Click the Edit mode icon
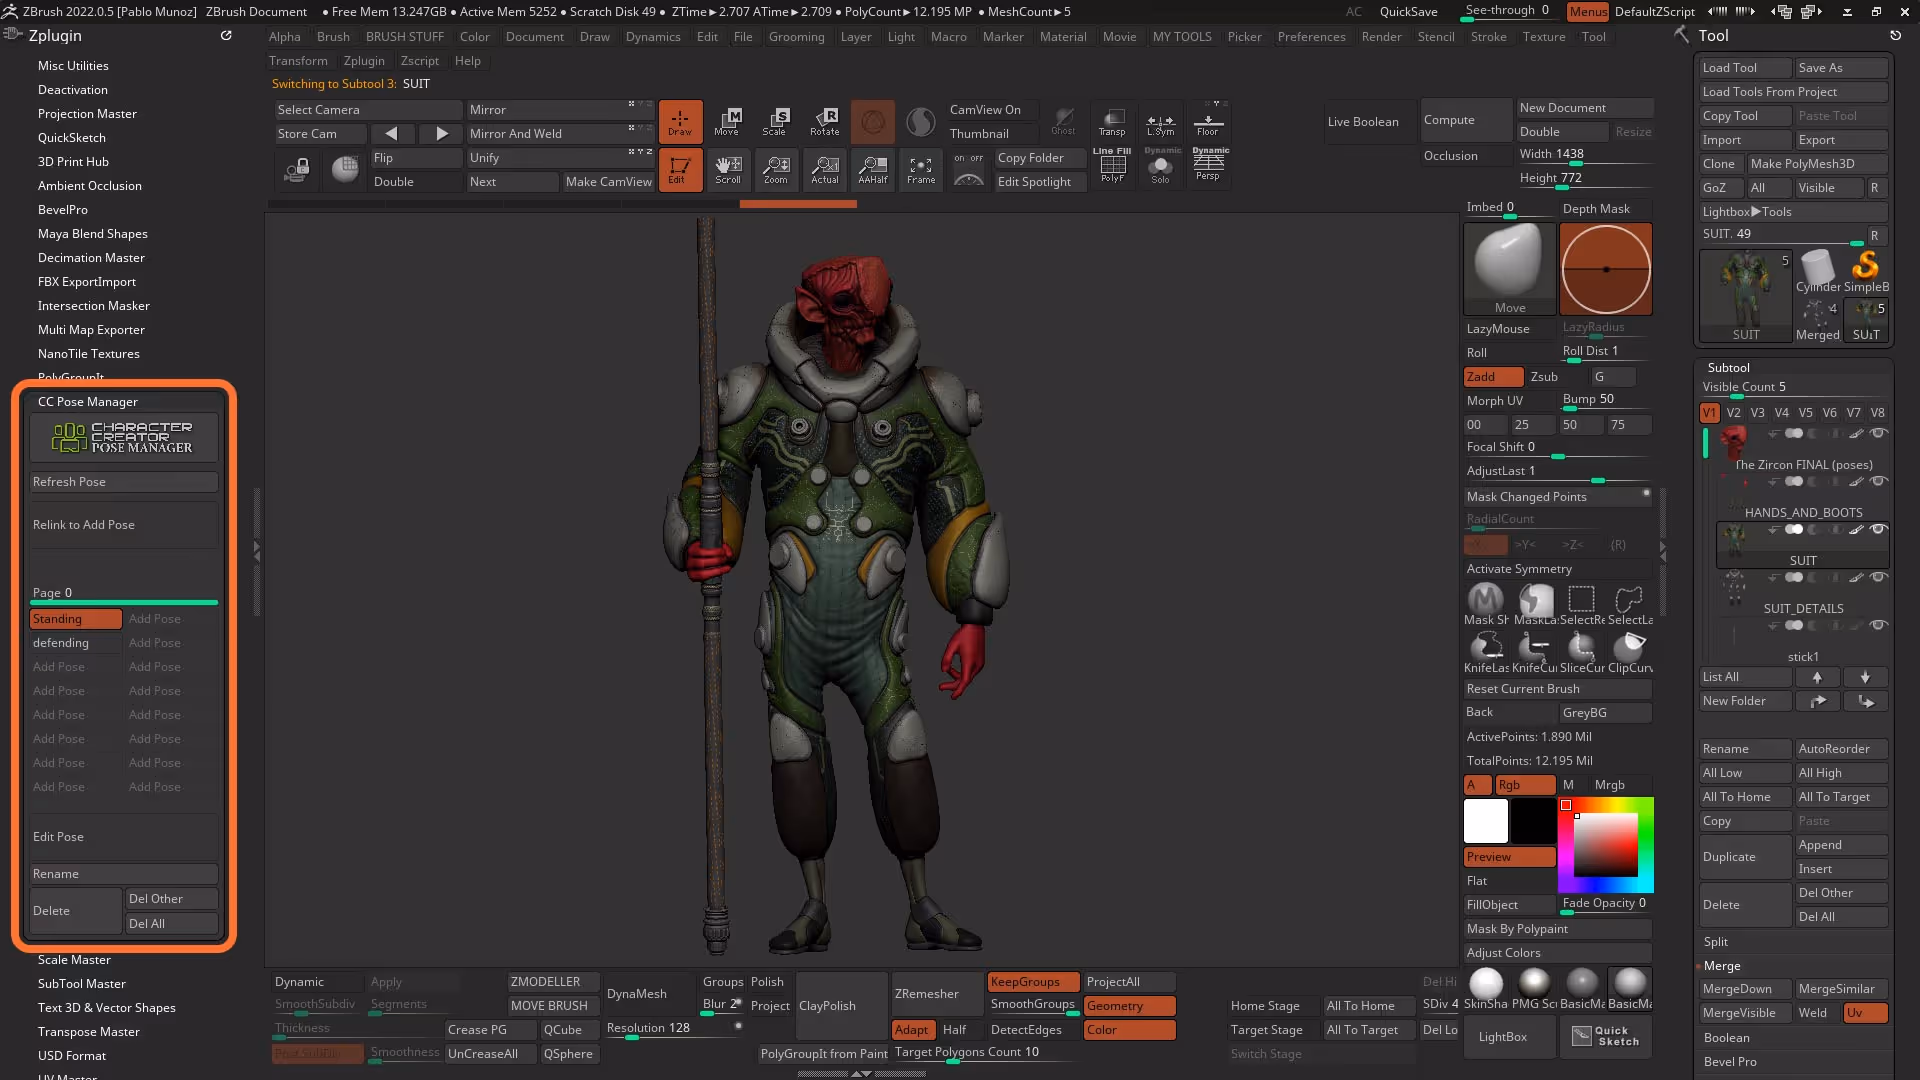Screen dimensions: 1920x1080 tap(680, 169)
